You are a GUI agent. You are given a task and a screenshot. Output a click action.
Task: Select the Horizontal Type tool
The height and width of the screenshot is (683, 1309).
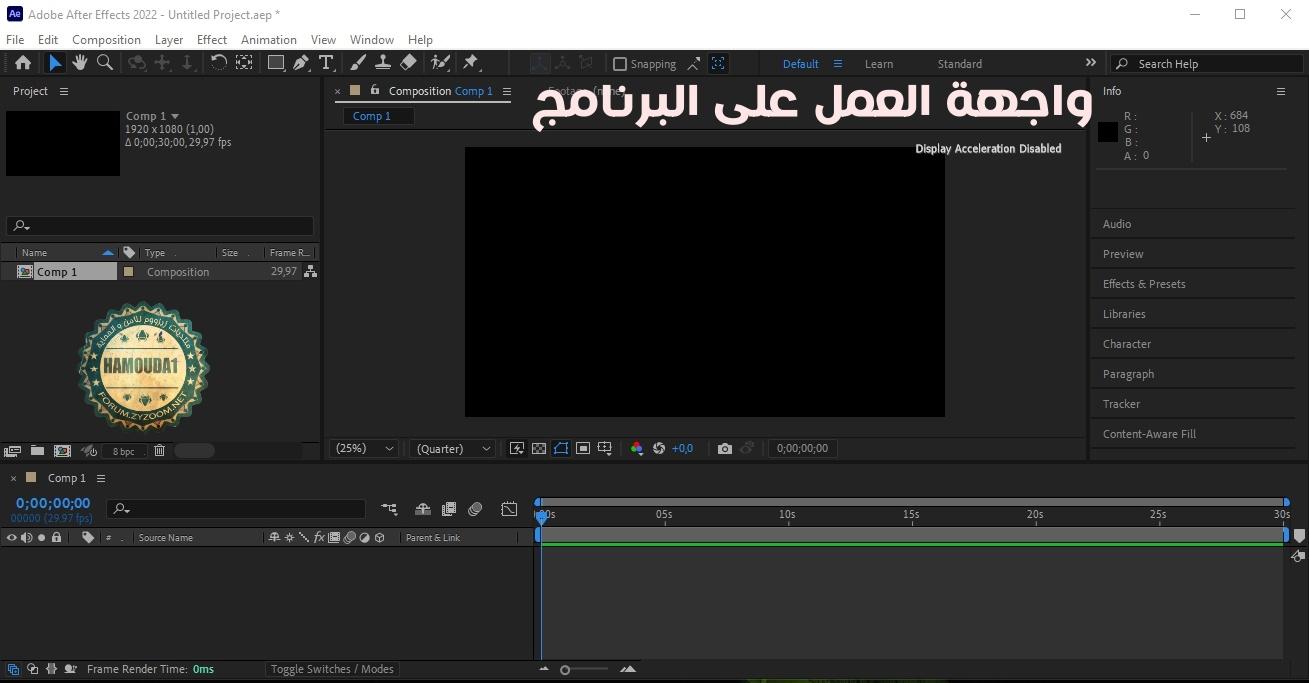(326, 63)
